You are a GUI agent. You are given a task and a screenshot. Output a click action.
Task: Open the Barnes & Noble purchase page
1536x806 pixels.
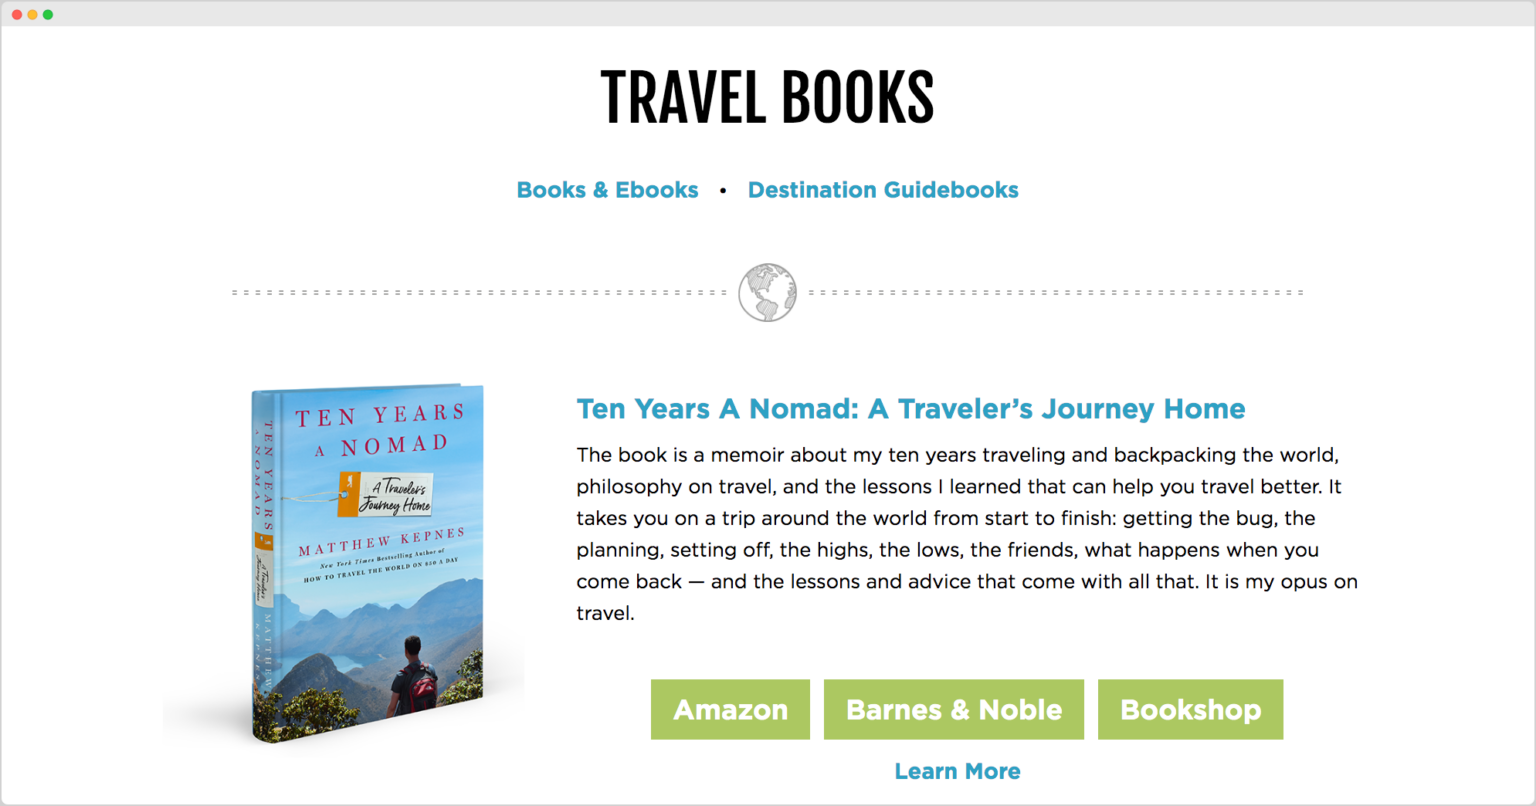(x=953, y=709)
